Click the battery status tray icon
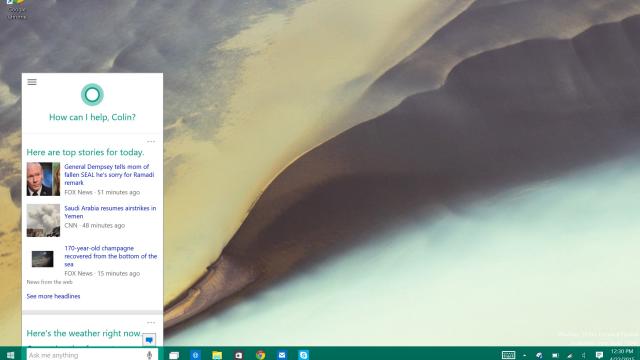This screenshot has height=360, width=640. tap(555, 356)
